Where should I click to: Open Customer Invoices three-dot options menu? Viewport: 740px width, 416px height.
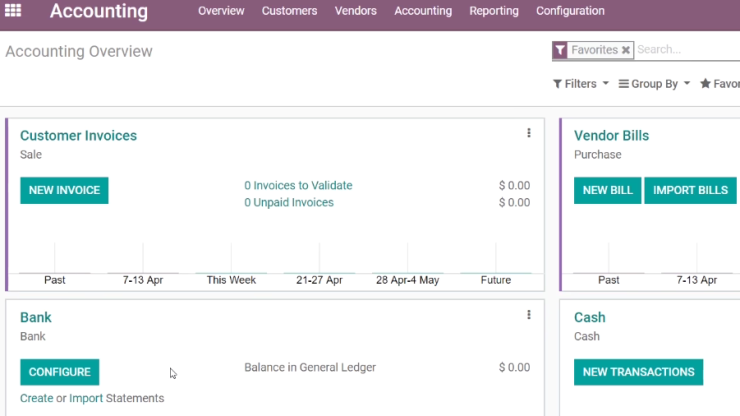pos(529,133)
